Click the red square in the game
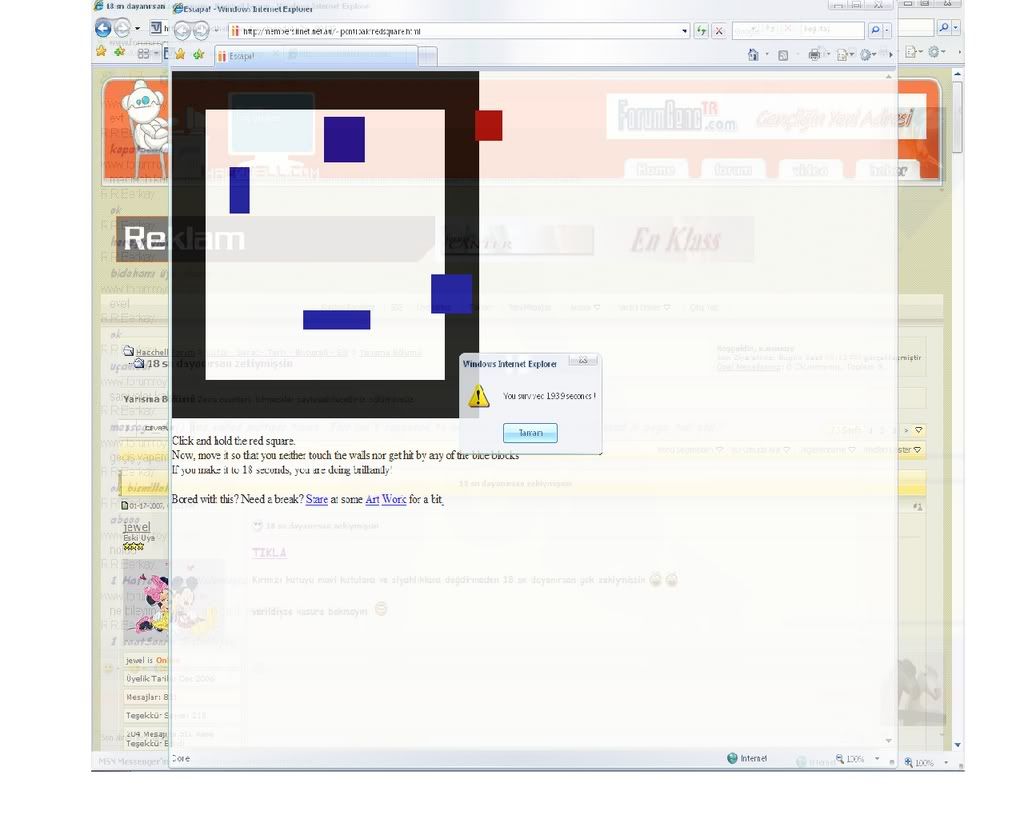The height and width of the screenshot is (819, 1024). pyautogui.click(x=489, y=125)
